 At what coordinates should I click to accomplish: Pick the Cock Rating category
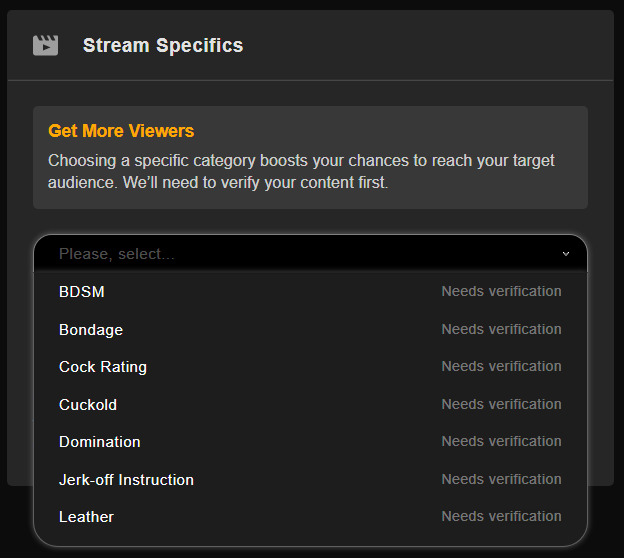(103, 367)
